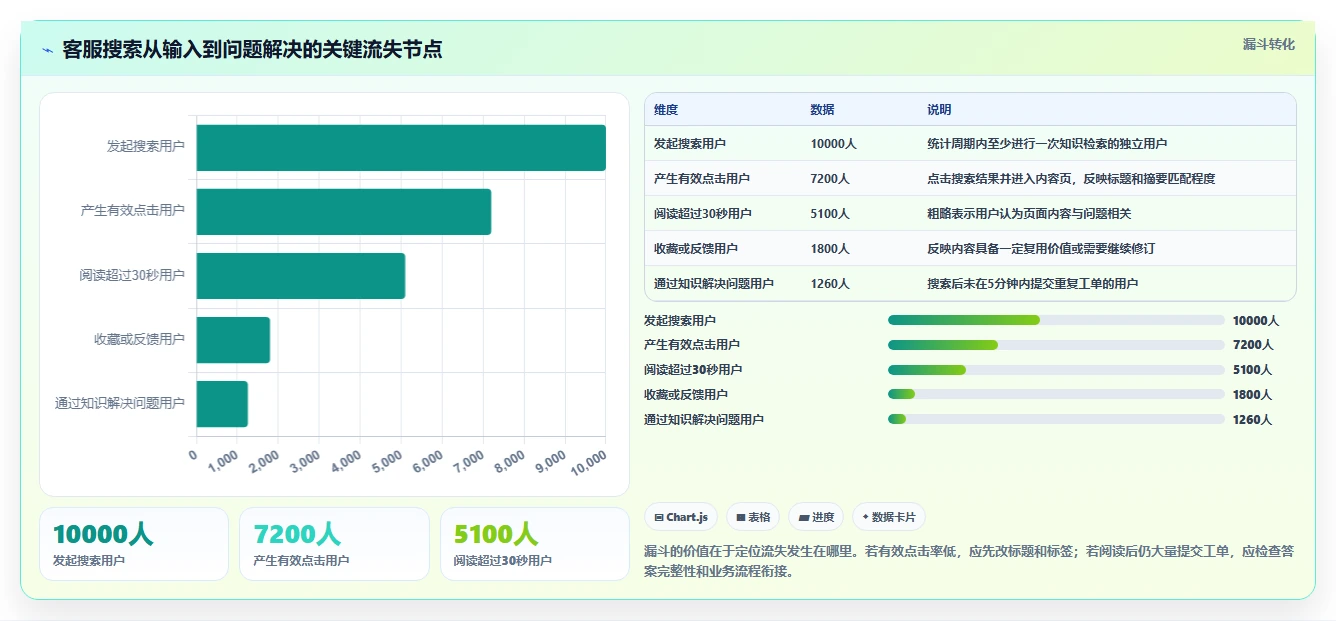The image size is (1336, 621).
Task: Click the 收藏或反馈用户 progress bar
Action: (1056, 394)
